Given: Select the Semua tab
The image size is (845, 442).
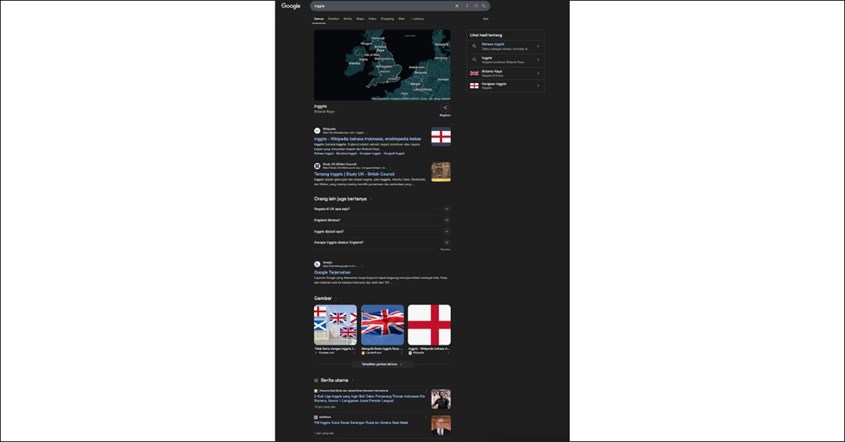Looking at the screenshot, I should click(x=319, y=19).
